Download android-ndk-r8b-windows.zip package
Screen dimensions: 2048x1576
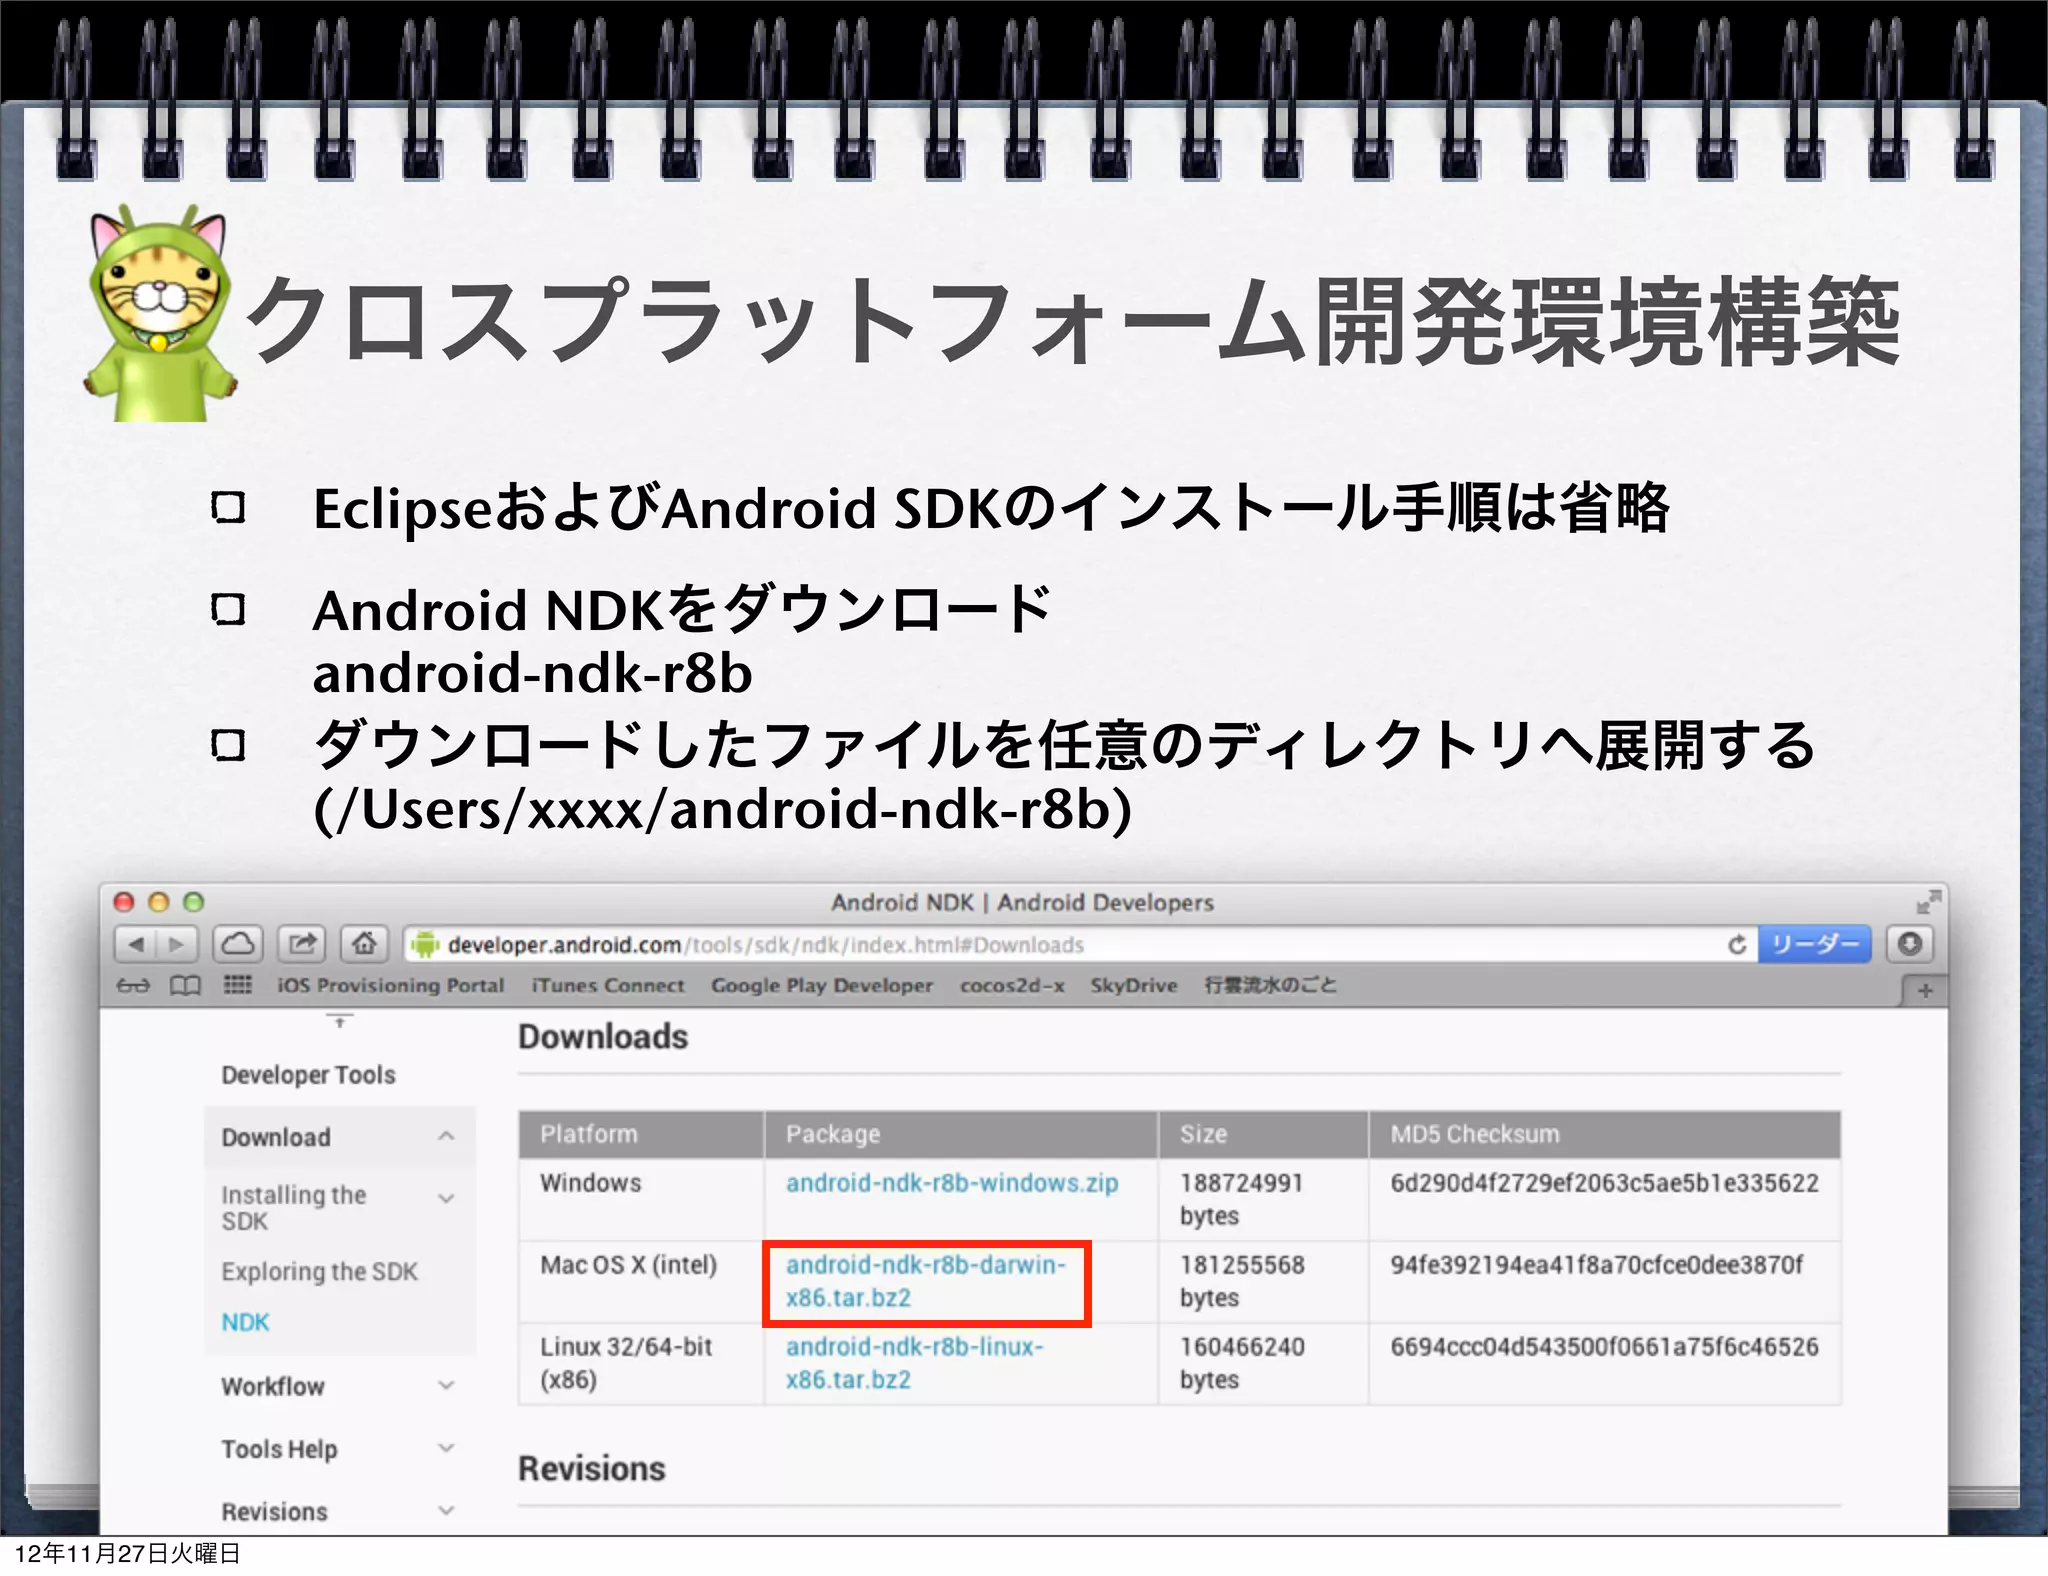[x=952, y=1183]
